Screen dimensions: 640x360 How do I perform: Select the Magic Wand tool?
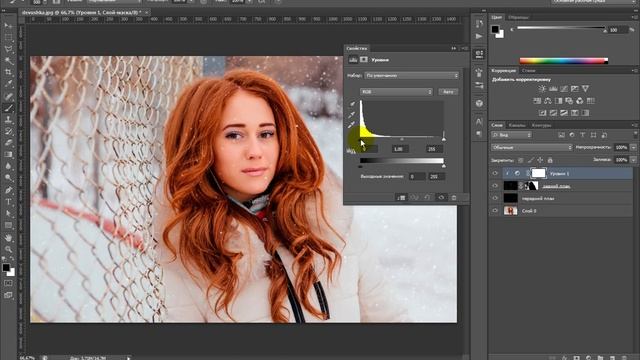coord(8,61)
